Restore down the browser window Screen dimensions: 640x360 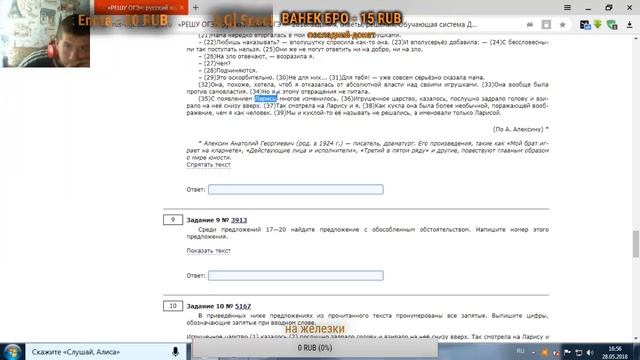pos(609,8)
